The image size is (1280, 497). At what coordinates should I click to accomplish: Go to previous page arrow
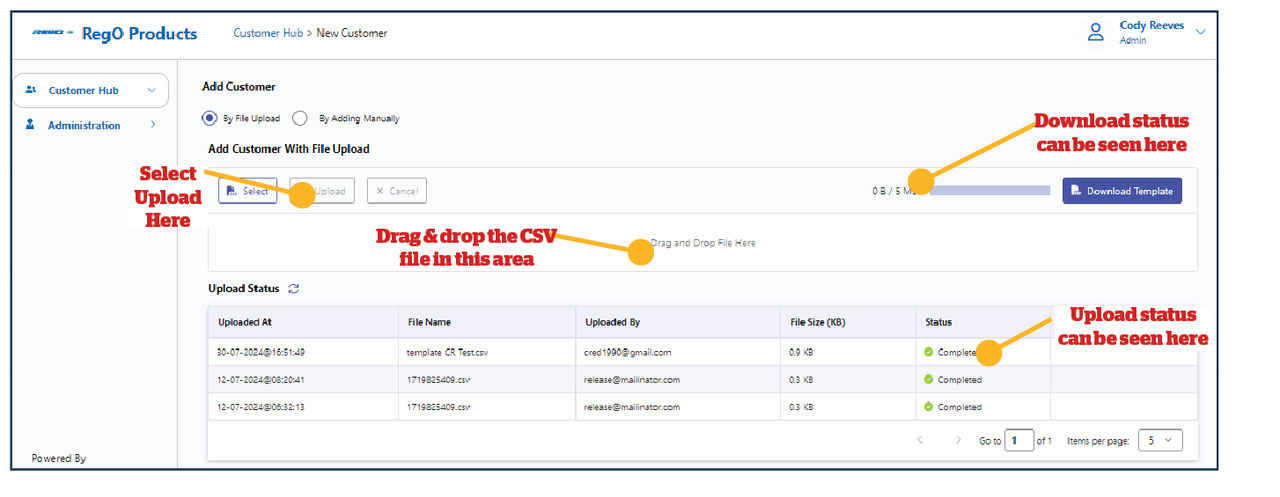pos(920,440)
